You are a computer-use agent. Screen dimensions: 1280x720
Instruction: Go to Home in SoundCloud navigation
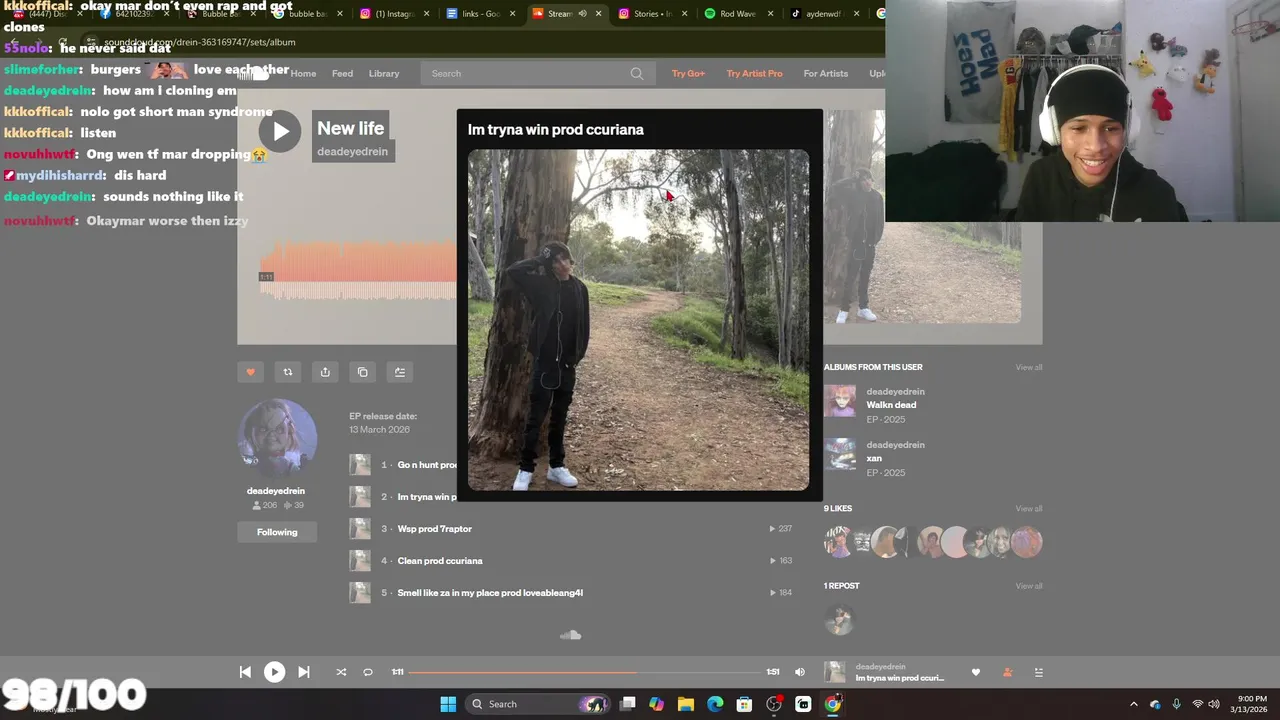coord(303,73)
